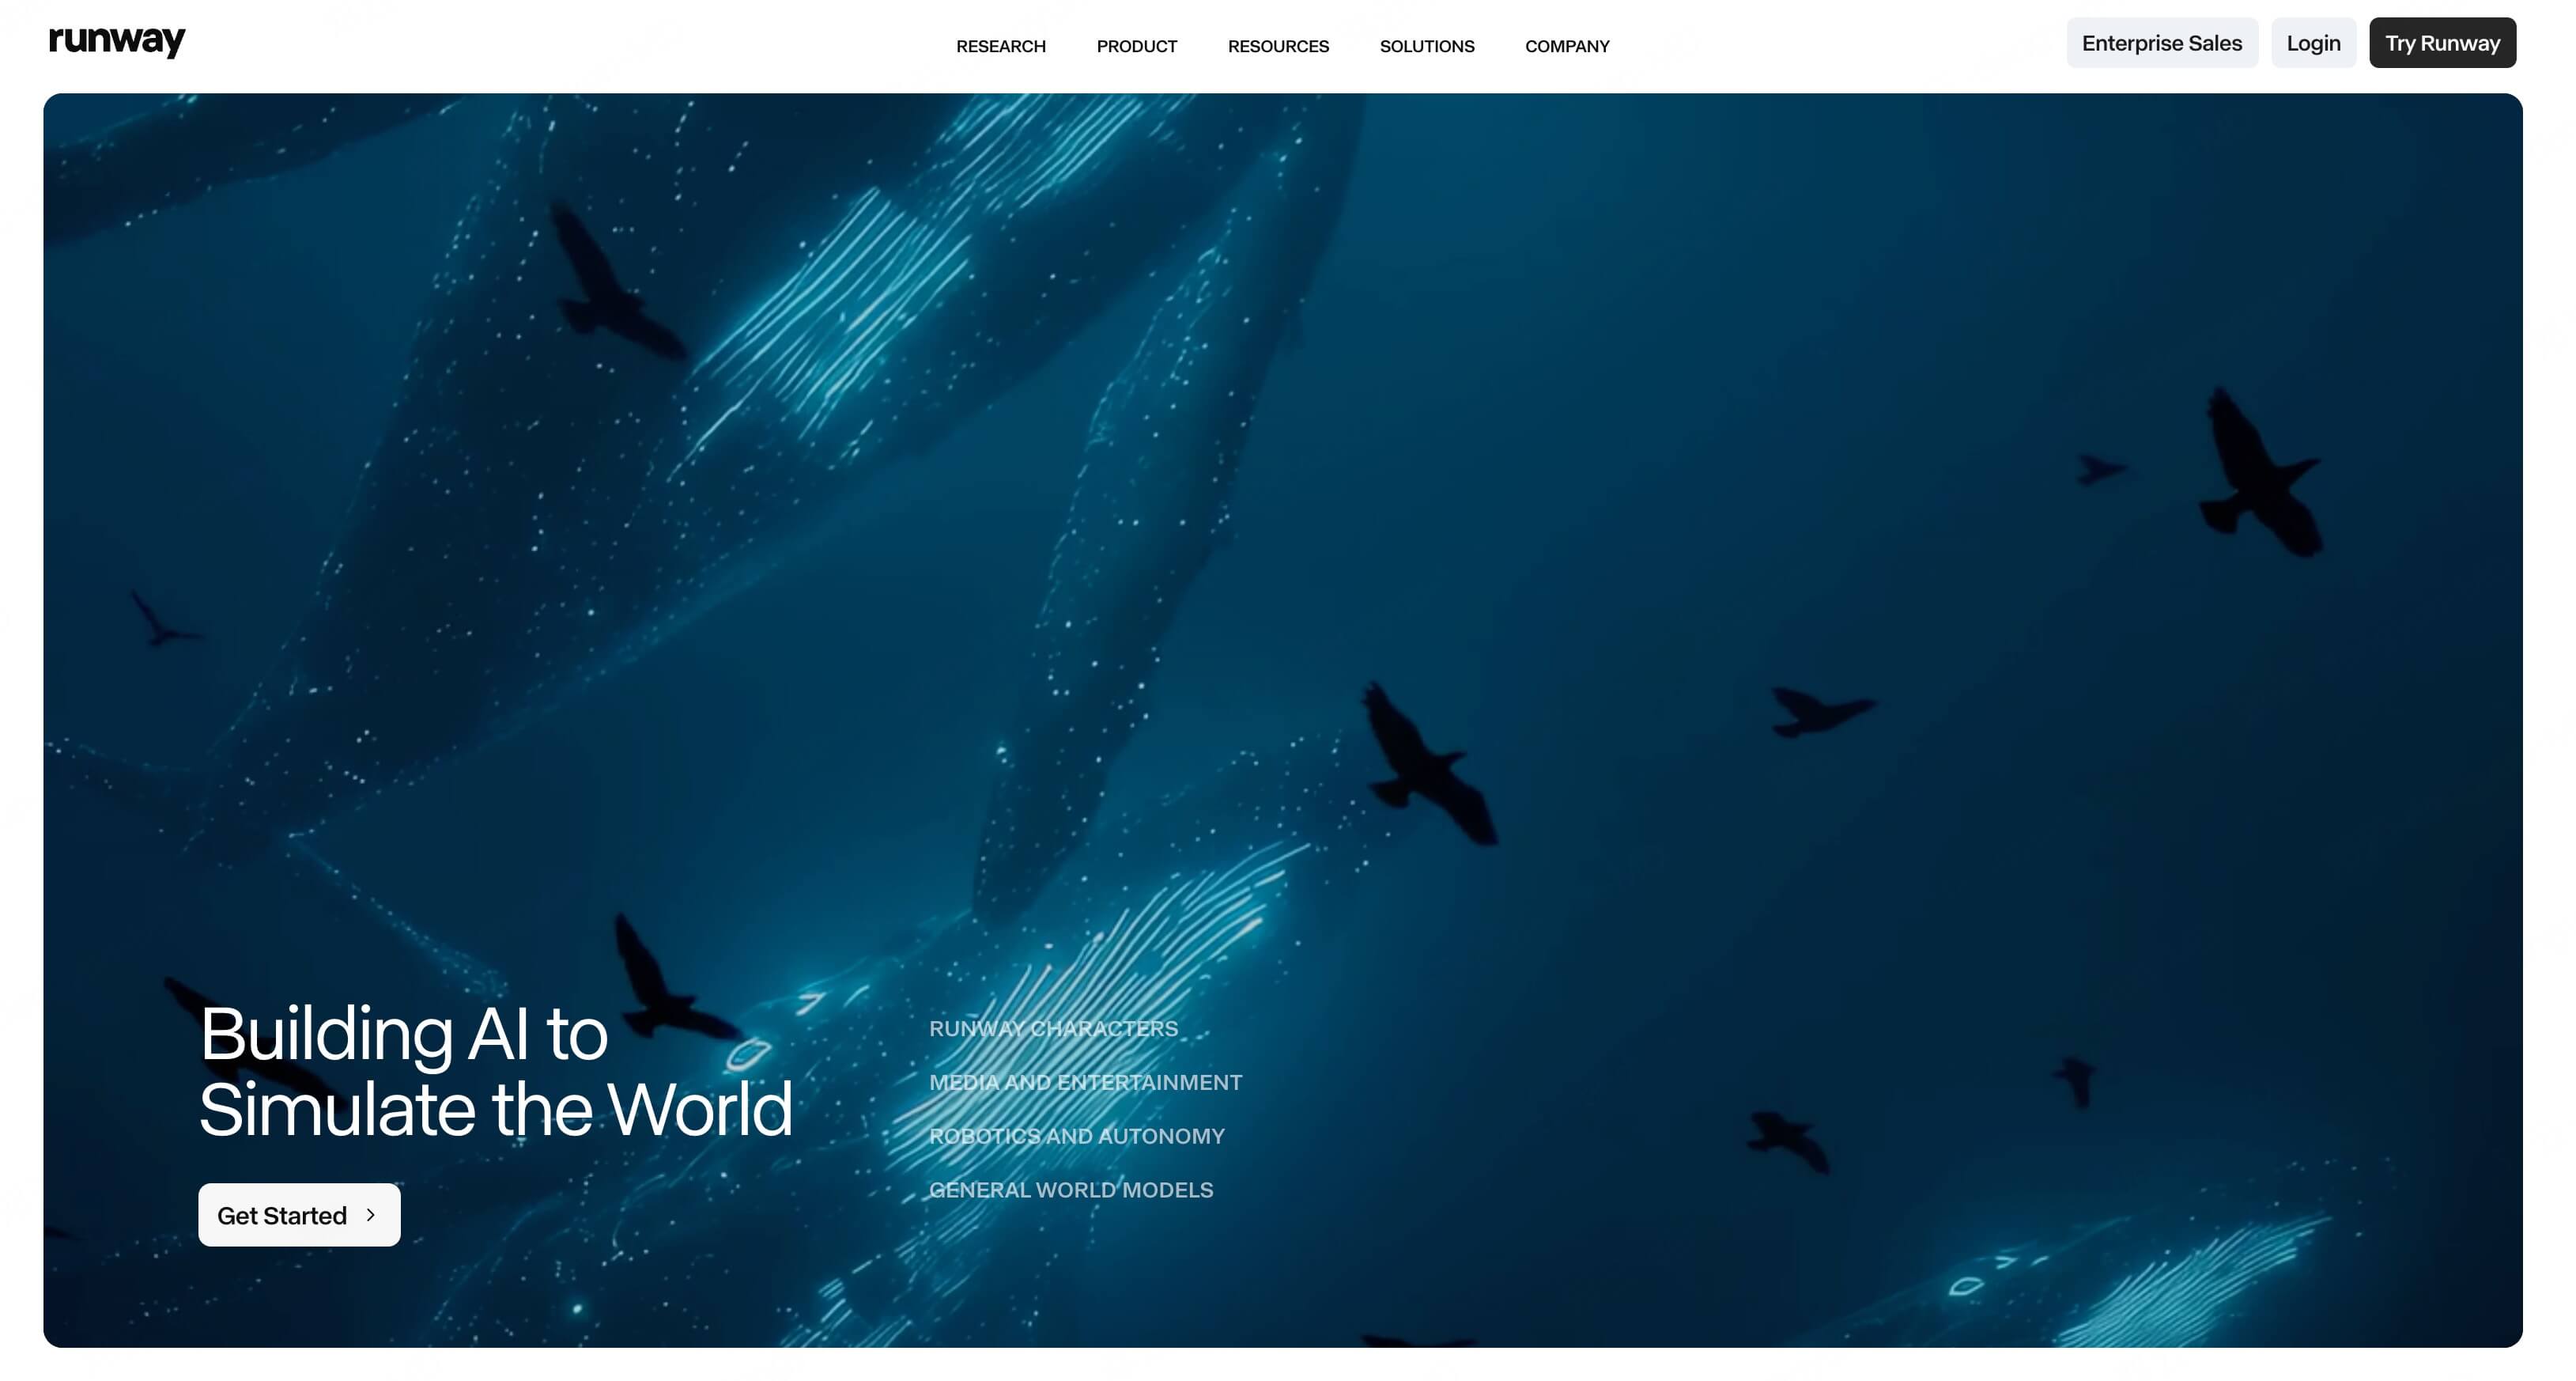Click the 'Building AI to Simulate the World' headline
This screenshot has width=2576, height=1381.
pyautogui.click(x=496, y=1071)
